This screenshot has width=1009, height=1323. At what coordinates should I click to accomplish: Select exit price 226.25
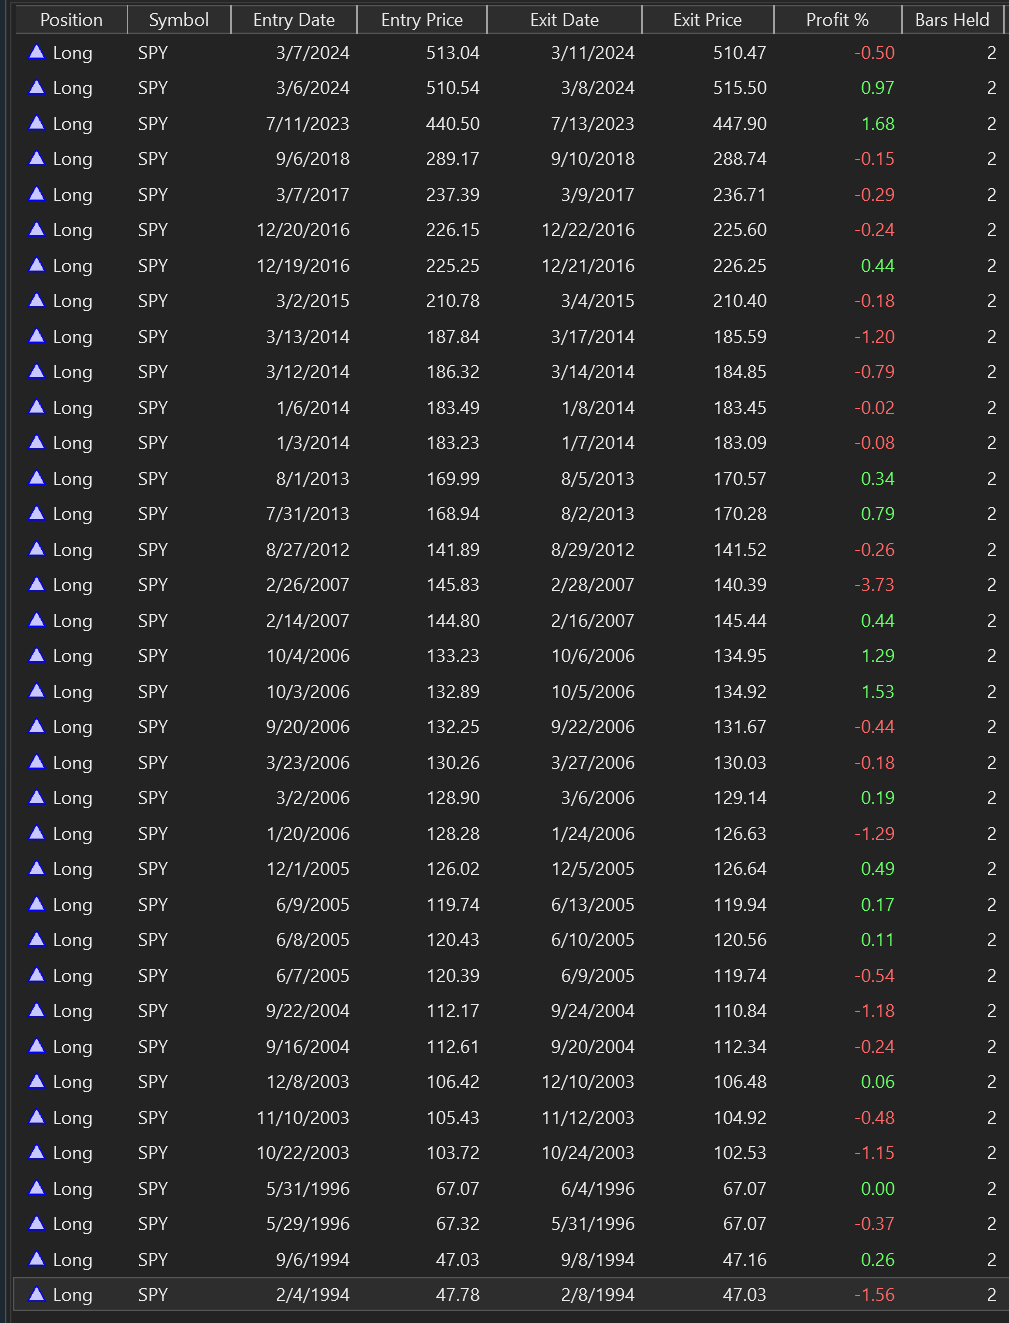pyautogui.click(x=740, y=266)
